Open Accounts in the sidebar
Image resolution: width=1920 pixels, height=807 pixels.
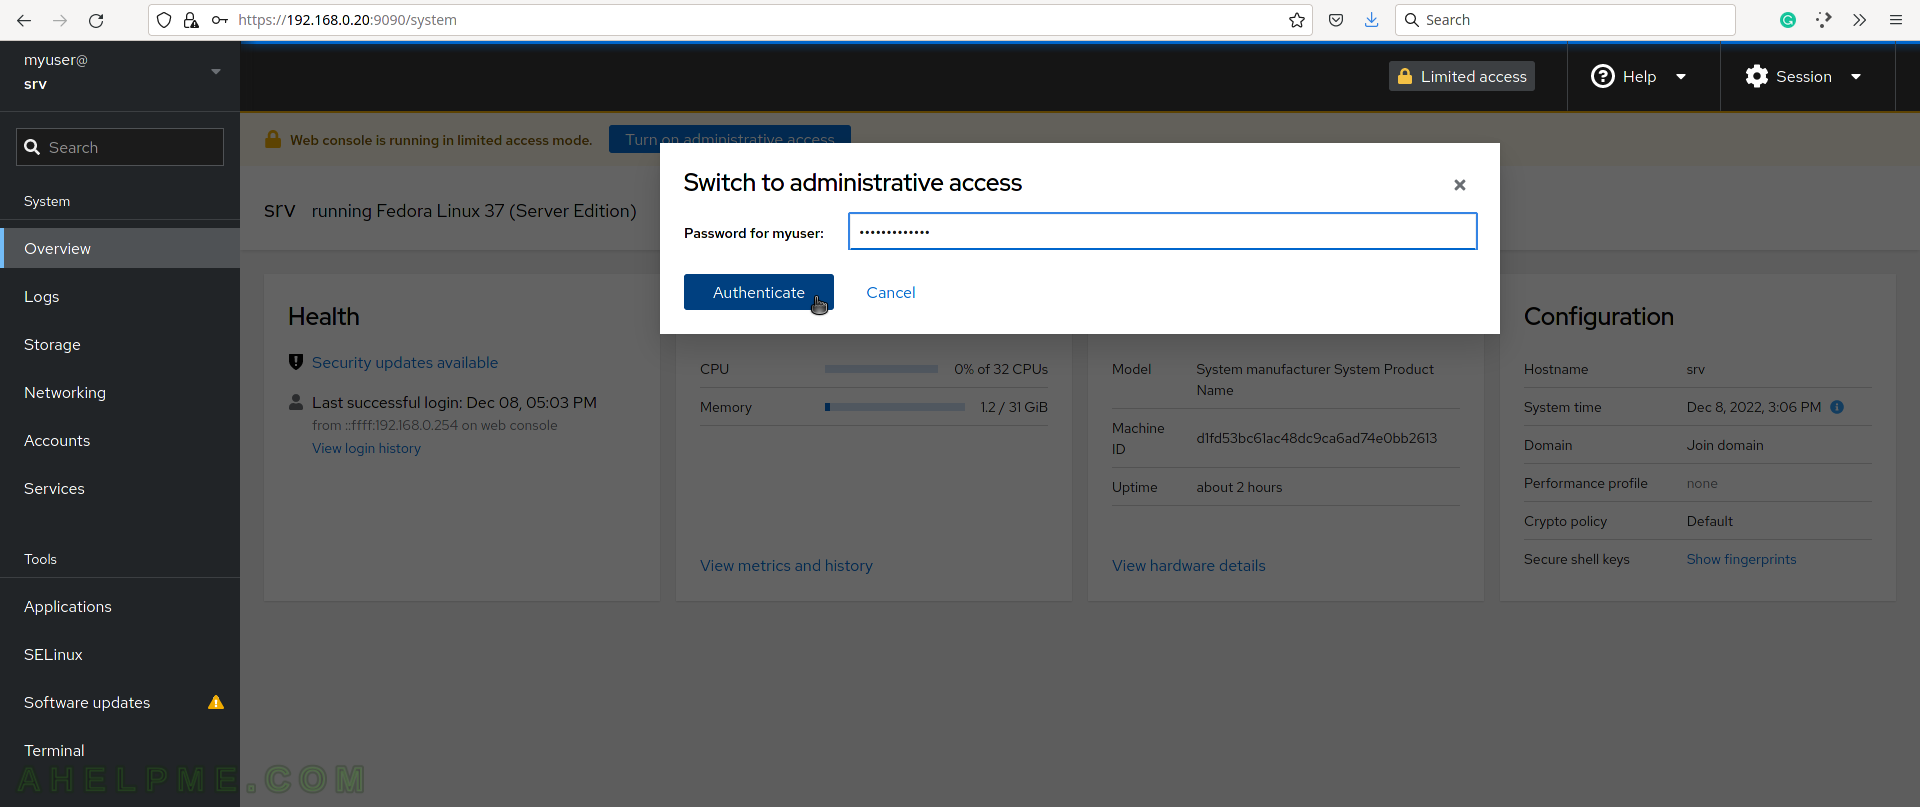pos(120,440)
